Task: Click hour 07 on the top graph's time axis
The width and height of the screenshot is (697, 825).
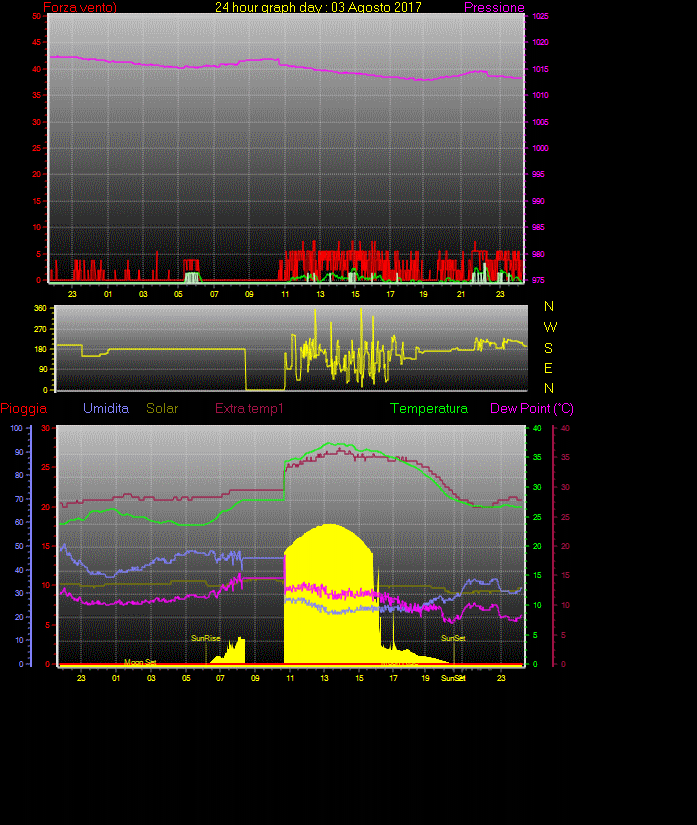Action: (x=214, y=294)
